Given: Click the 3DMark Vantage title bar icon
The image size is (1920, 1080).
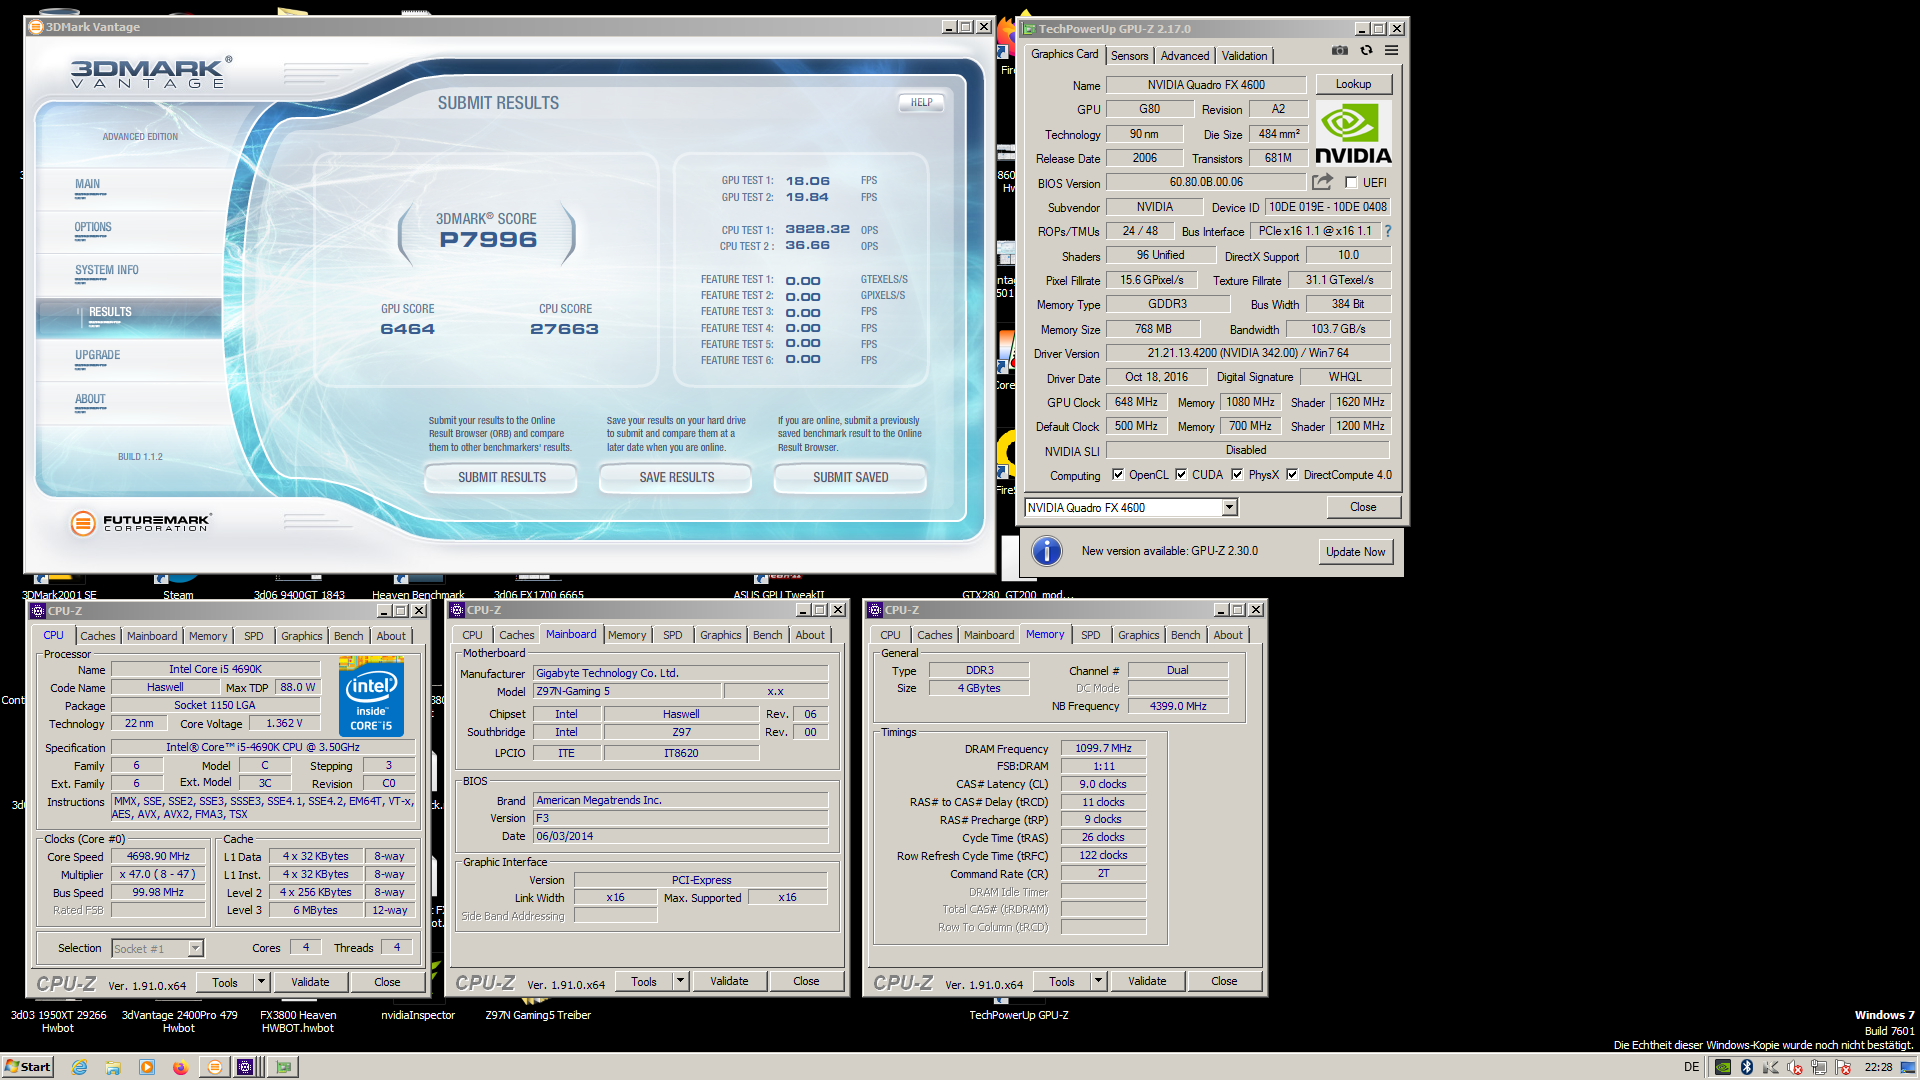Looking at the screenshot, I should (x=36, y=27).
